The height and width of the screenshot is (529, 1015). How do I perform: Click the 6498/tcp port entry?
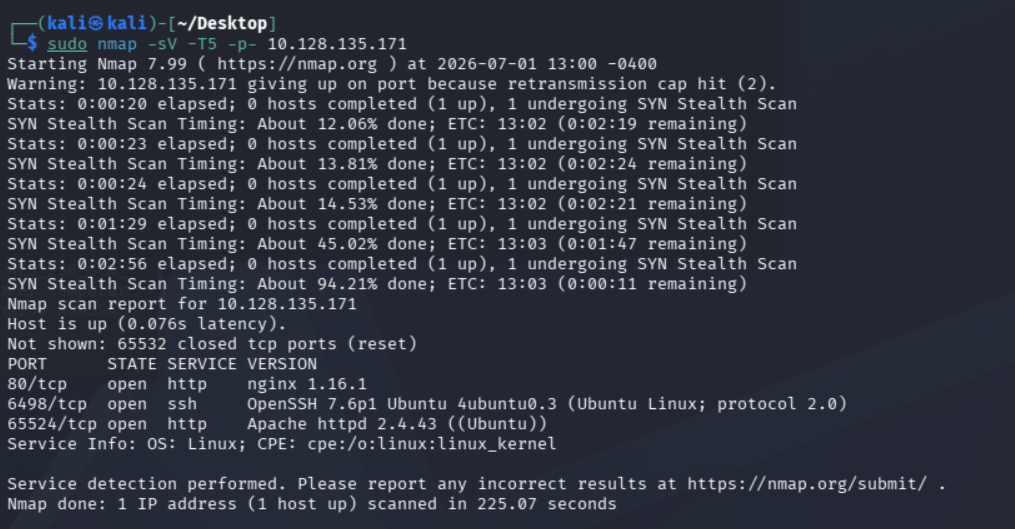click(x=47, y=404)
